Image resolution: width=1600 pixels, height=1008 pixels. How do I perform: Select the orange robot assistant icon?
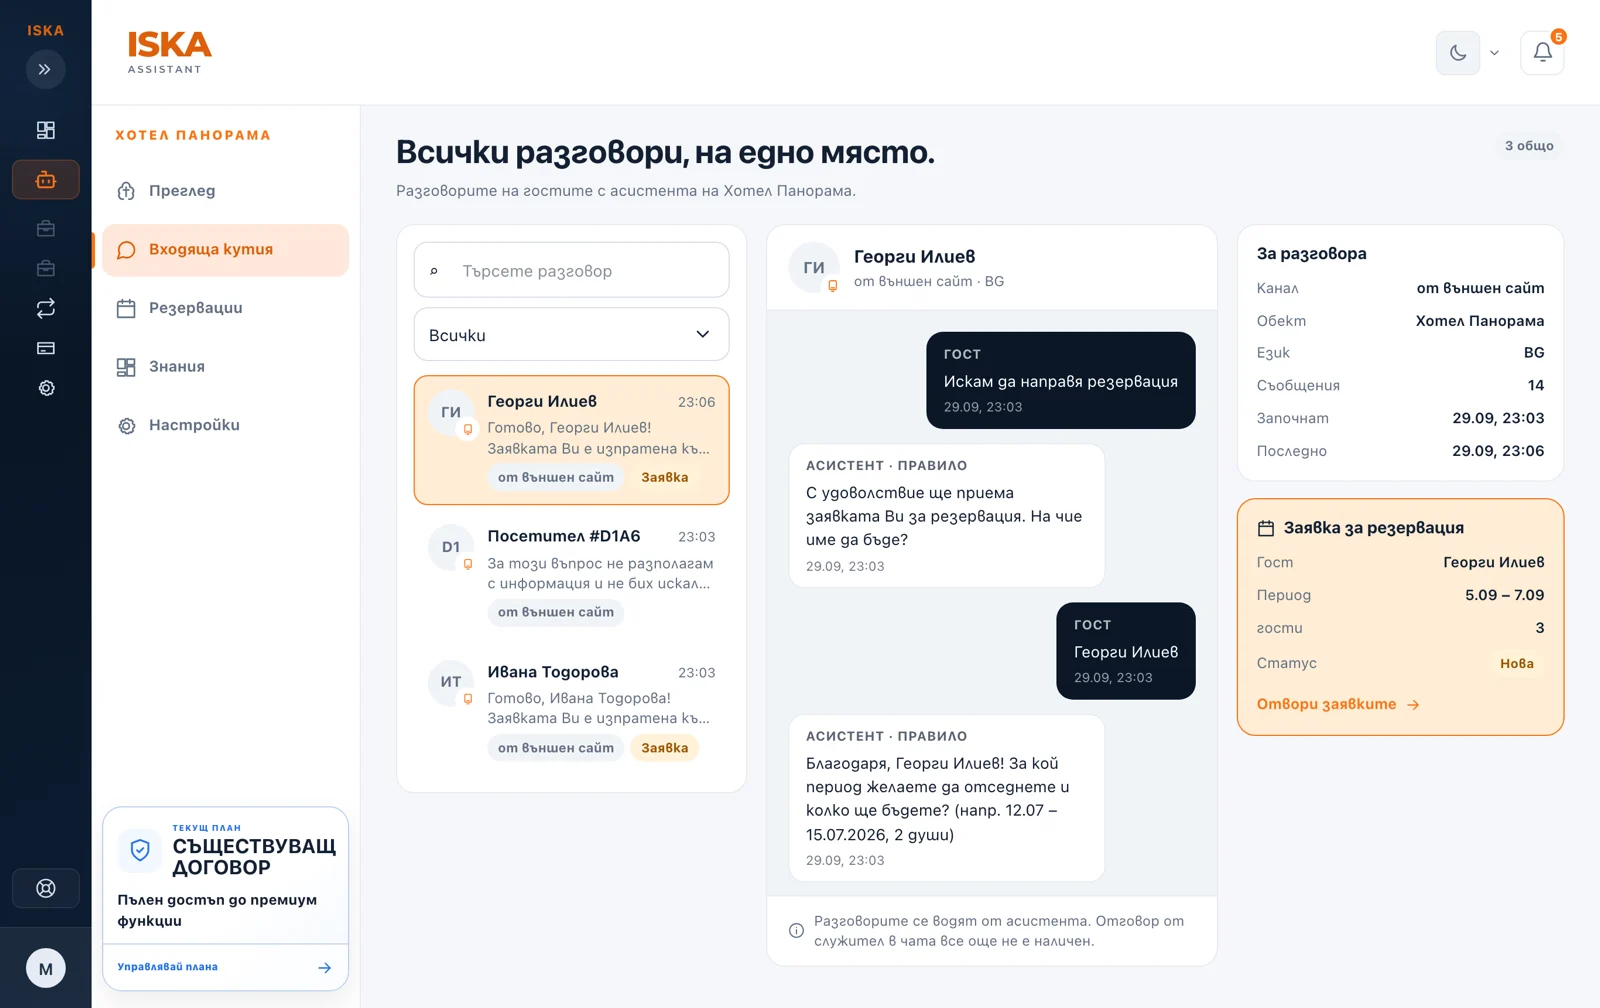(x=45, y=180)
